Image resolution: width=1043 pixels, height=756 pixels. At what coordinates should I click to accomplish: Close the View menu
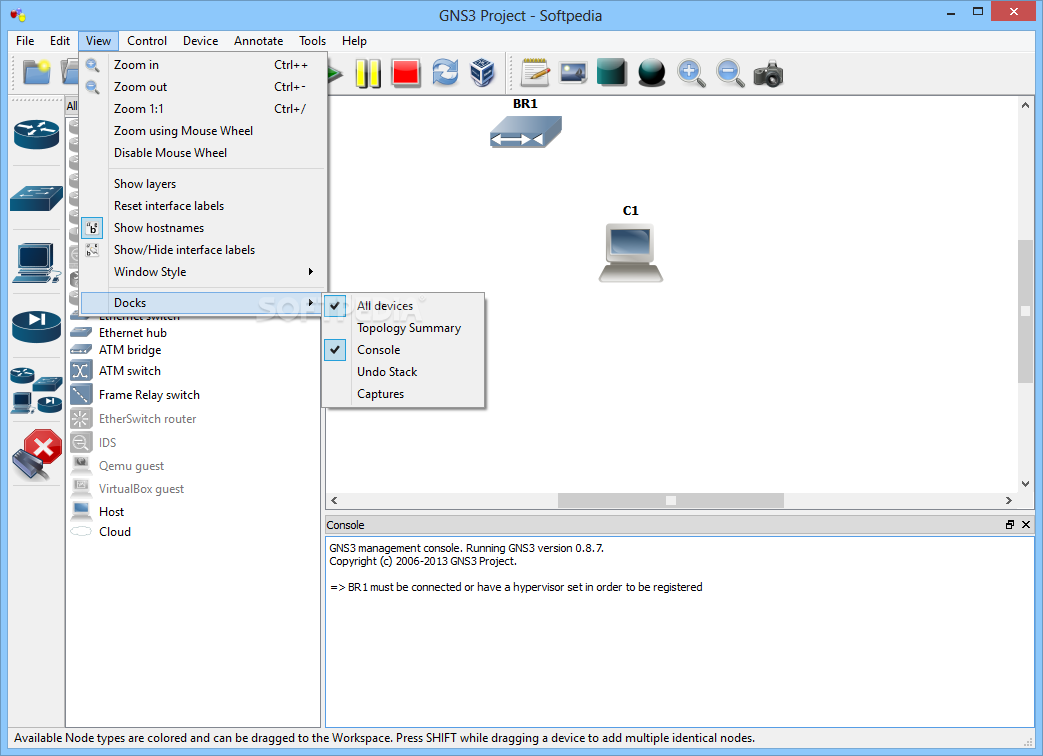tap(98, 41)
